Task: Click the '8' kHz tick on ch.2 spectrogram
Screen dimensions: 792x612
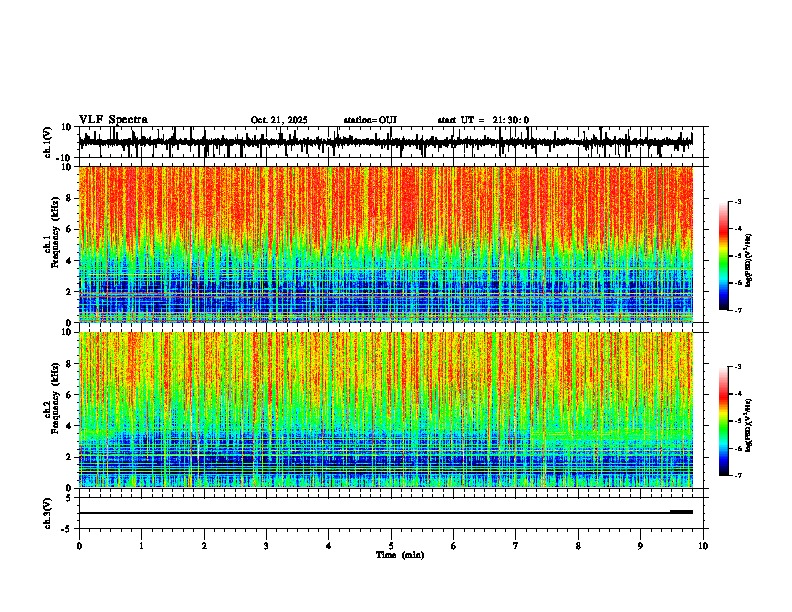Action: point(70,364)
